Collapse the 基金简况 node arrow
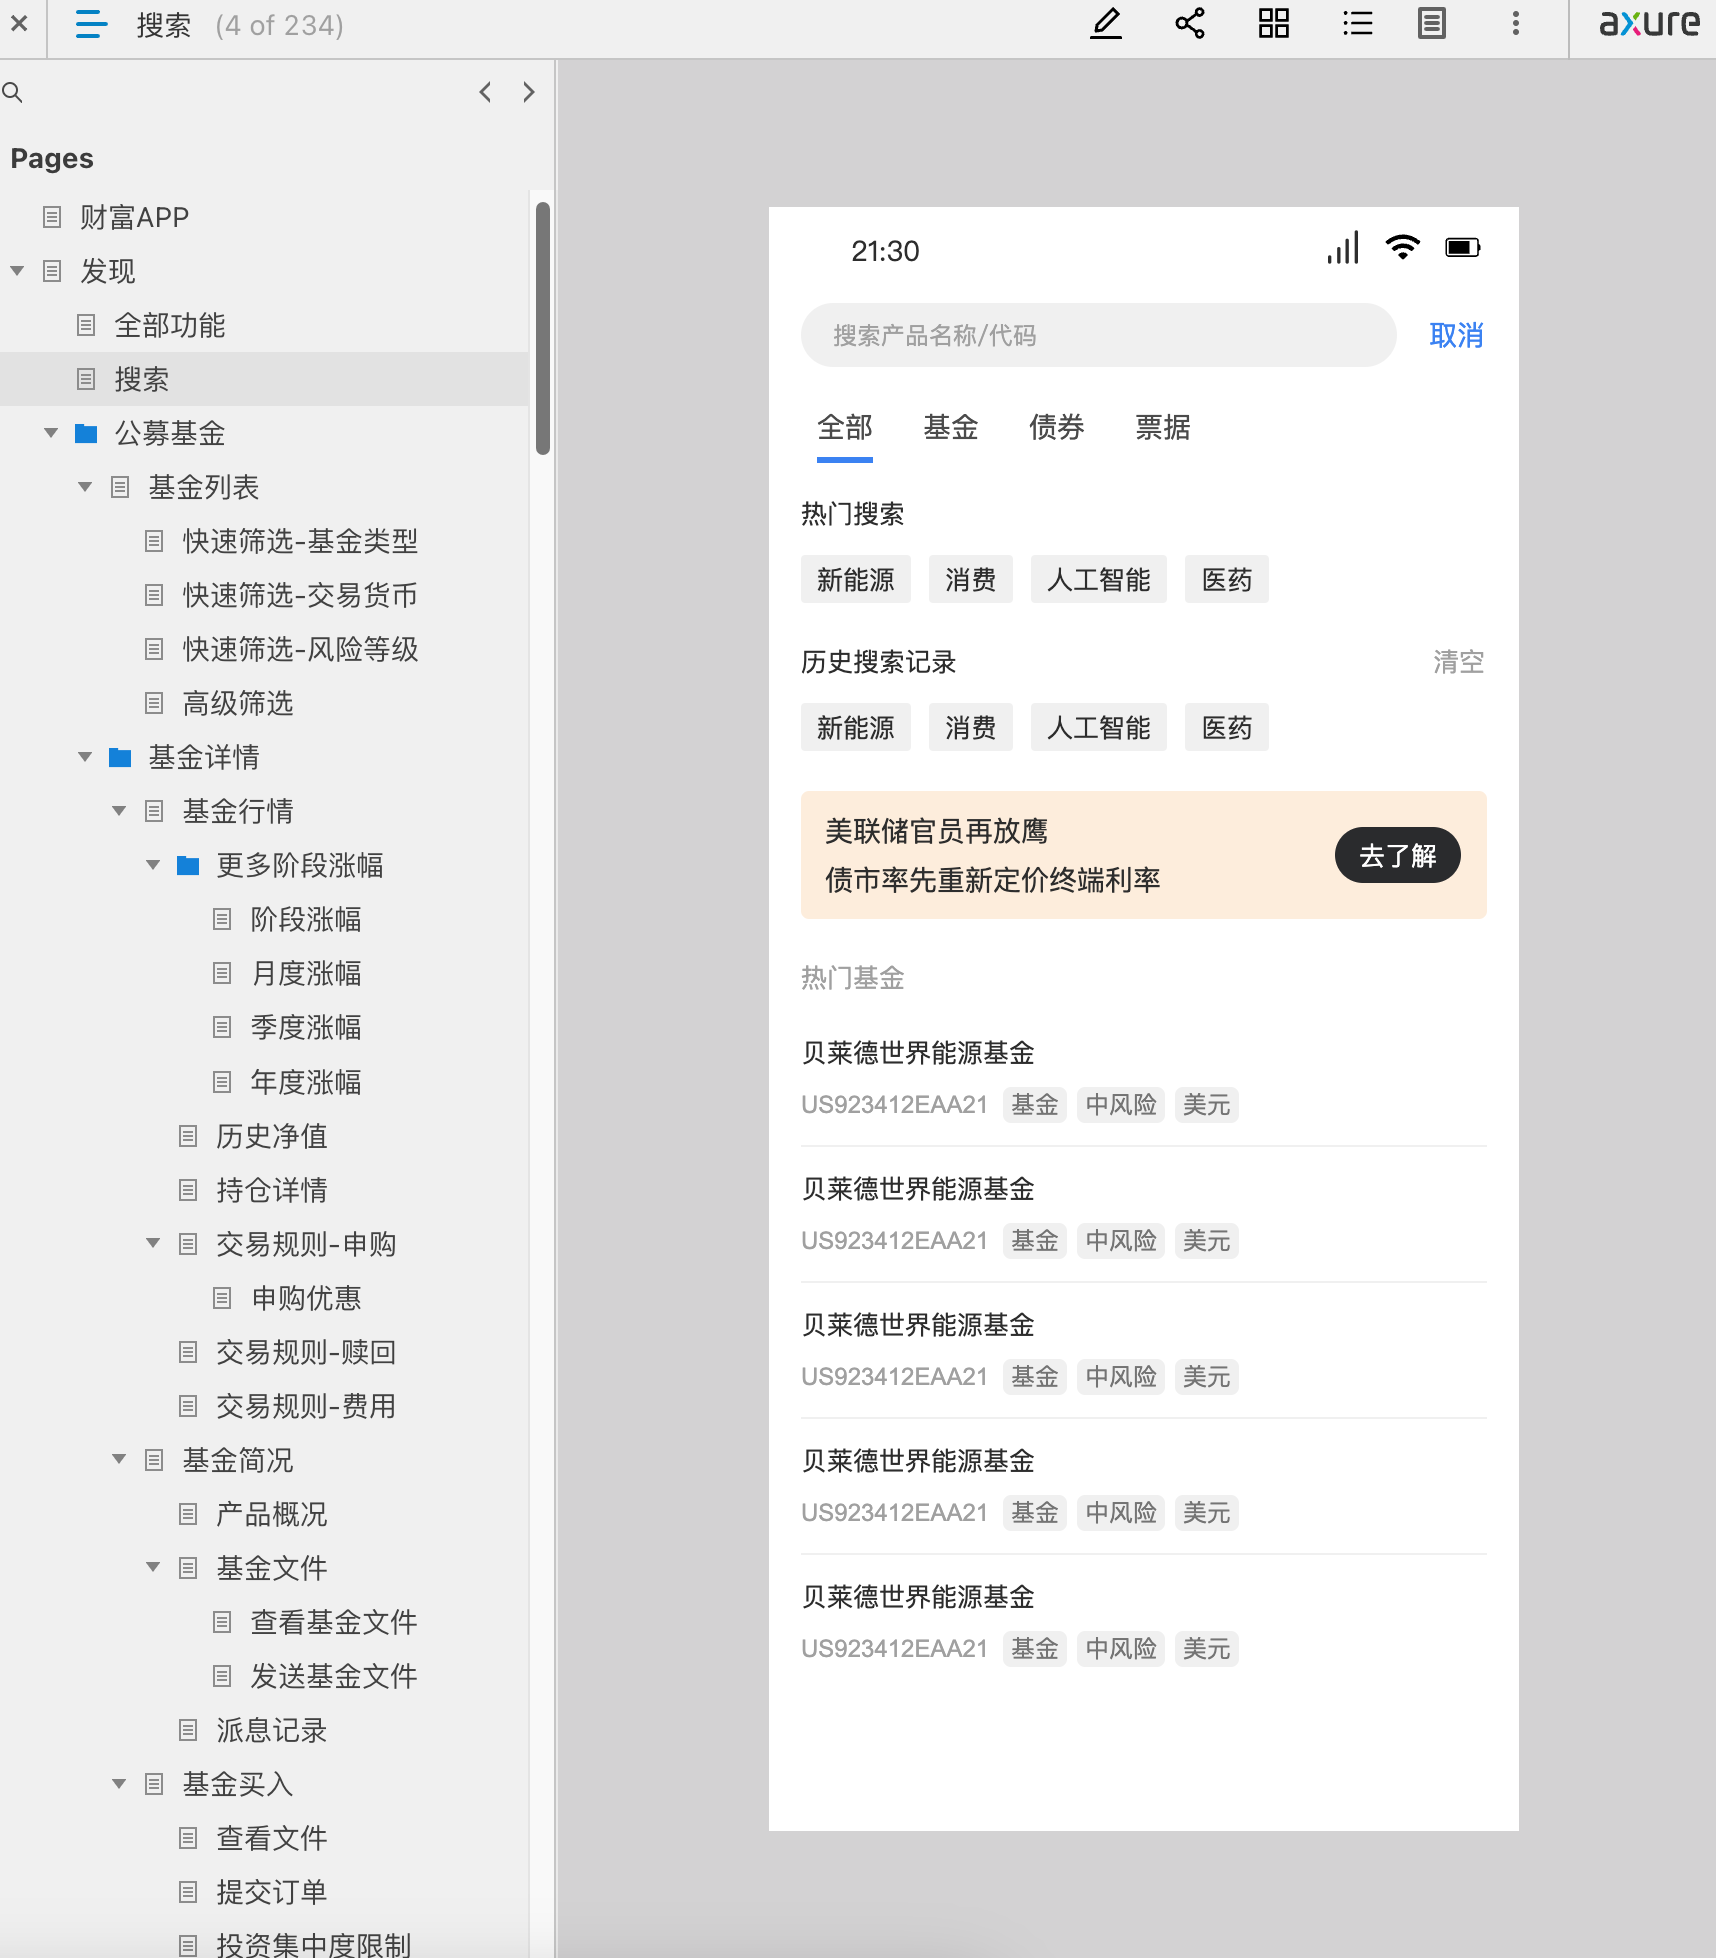 tap(119, 1459)
